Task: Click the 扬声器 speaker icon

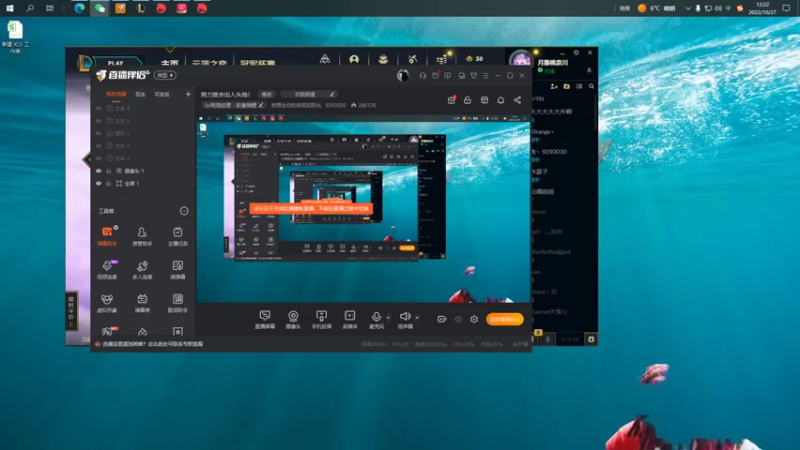Action: tap(405, 316)
